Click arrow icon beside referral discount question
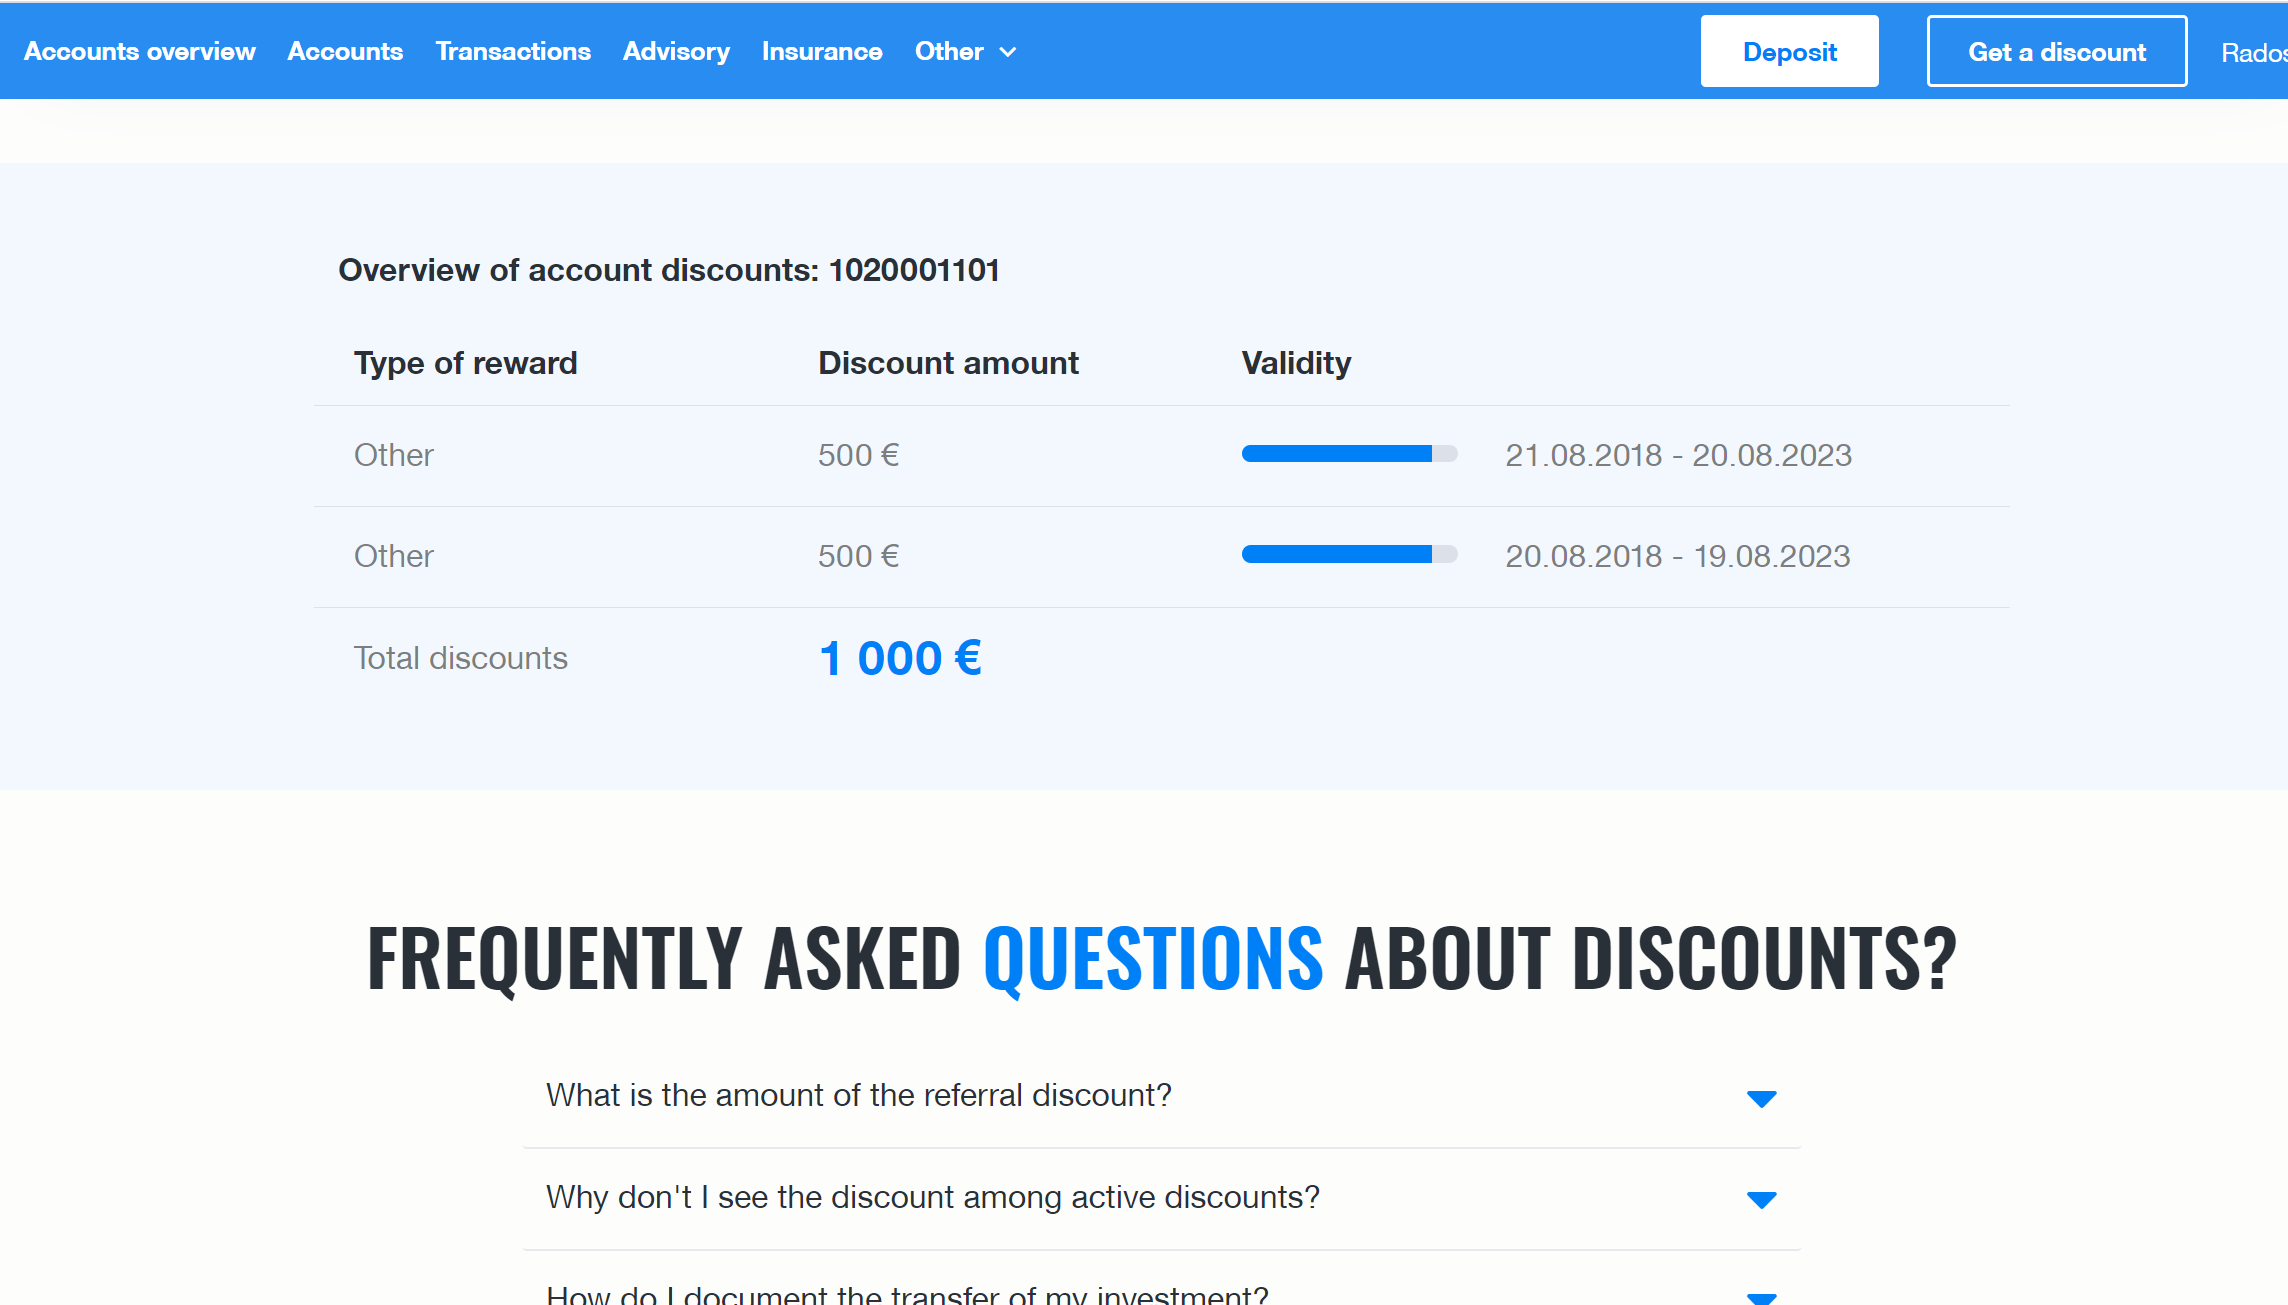This screenshot has height=1305, width=2288. point(1761,1098)
